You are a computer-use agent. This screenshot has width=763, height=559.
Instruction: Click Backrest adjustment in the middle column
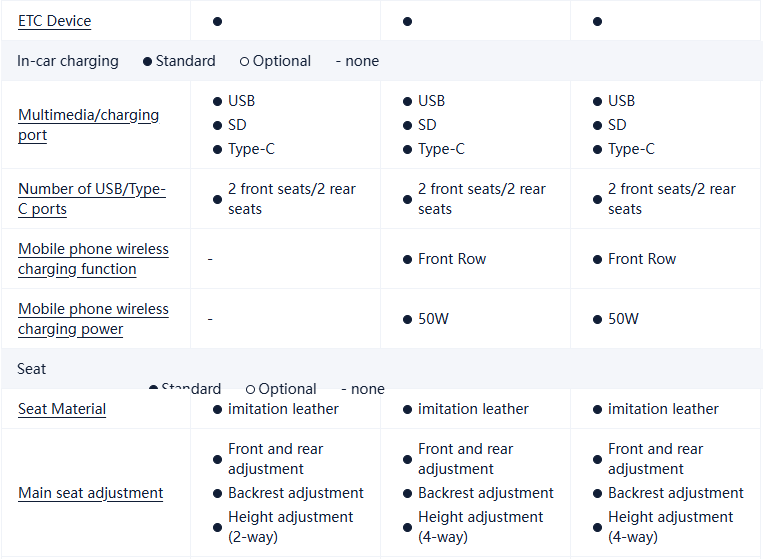click(485, 493)
